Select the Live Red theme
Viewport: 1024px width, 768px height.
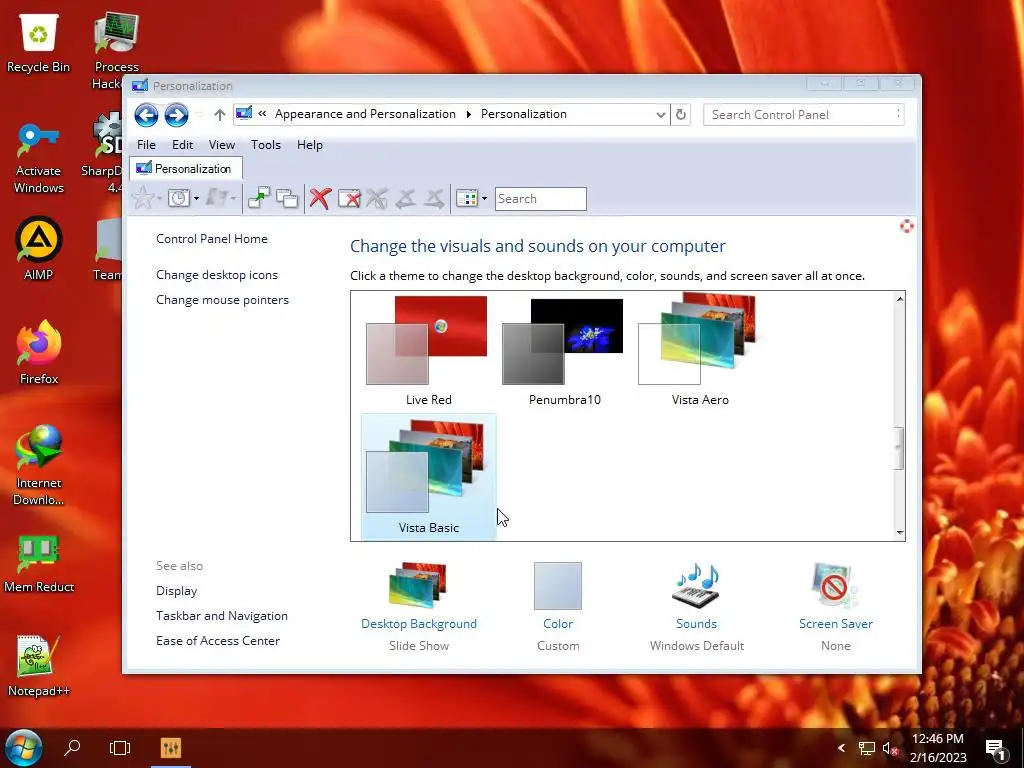coord(428,351)
